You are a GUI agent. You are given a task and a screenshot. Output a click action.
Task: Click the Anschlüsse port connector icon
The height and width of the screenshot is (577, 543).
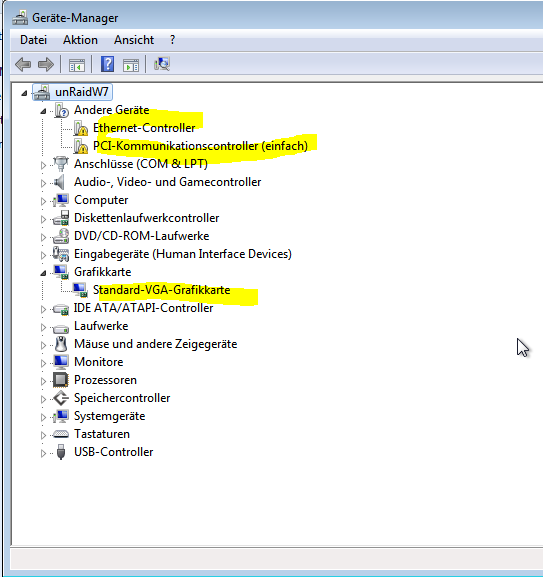pyautogui.click(x=61, y=164)
